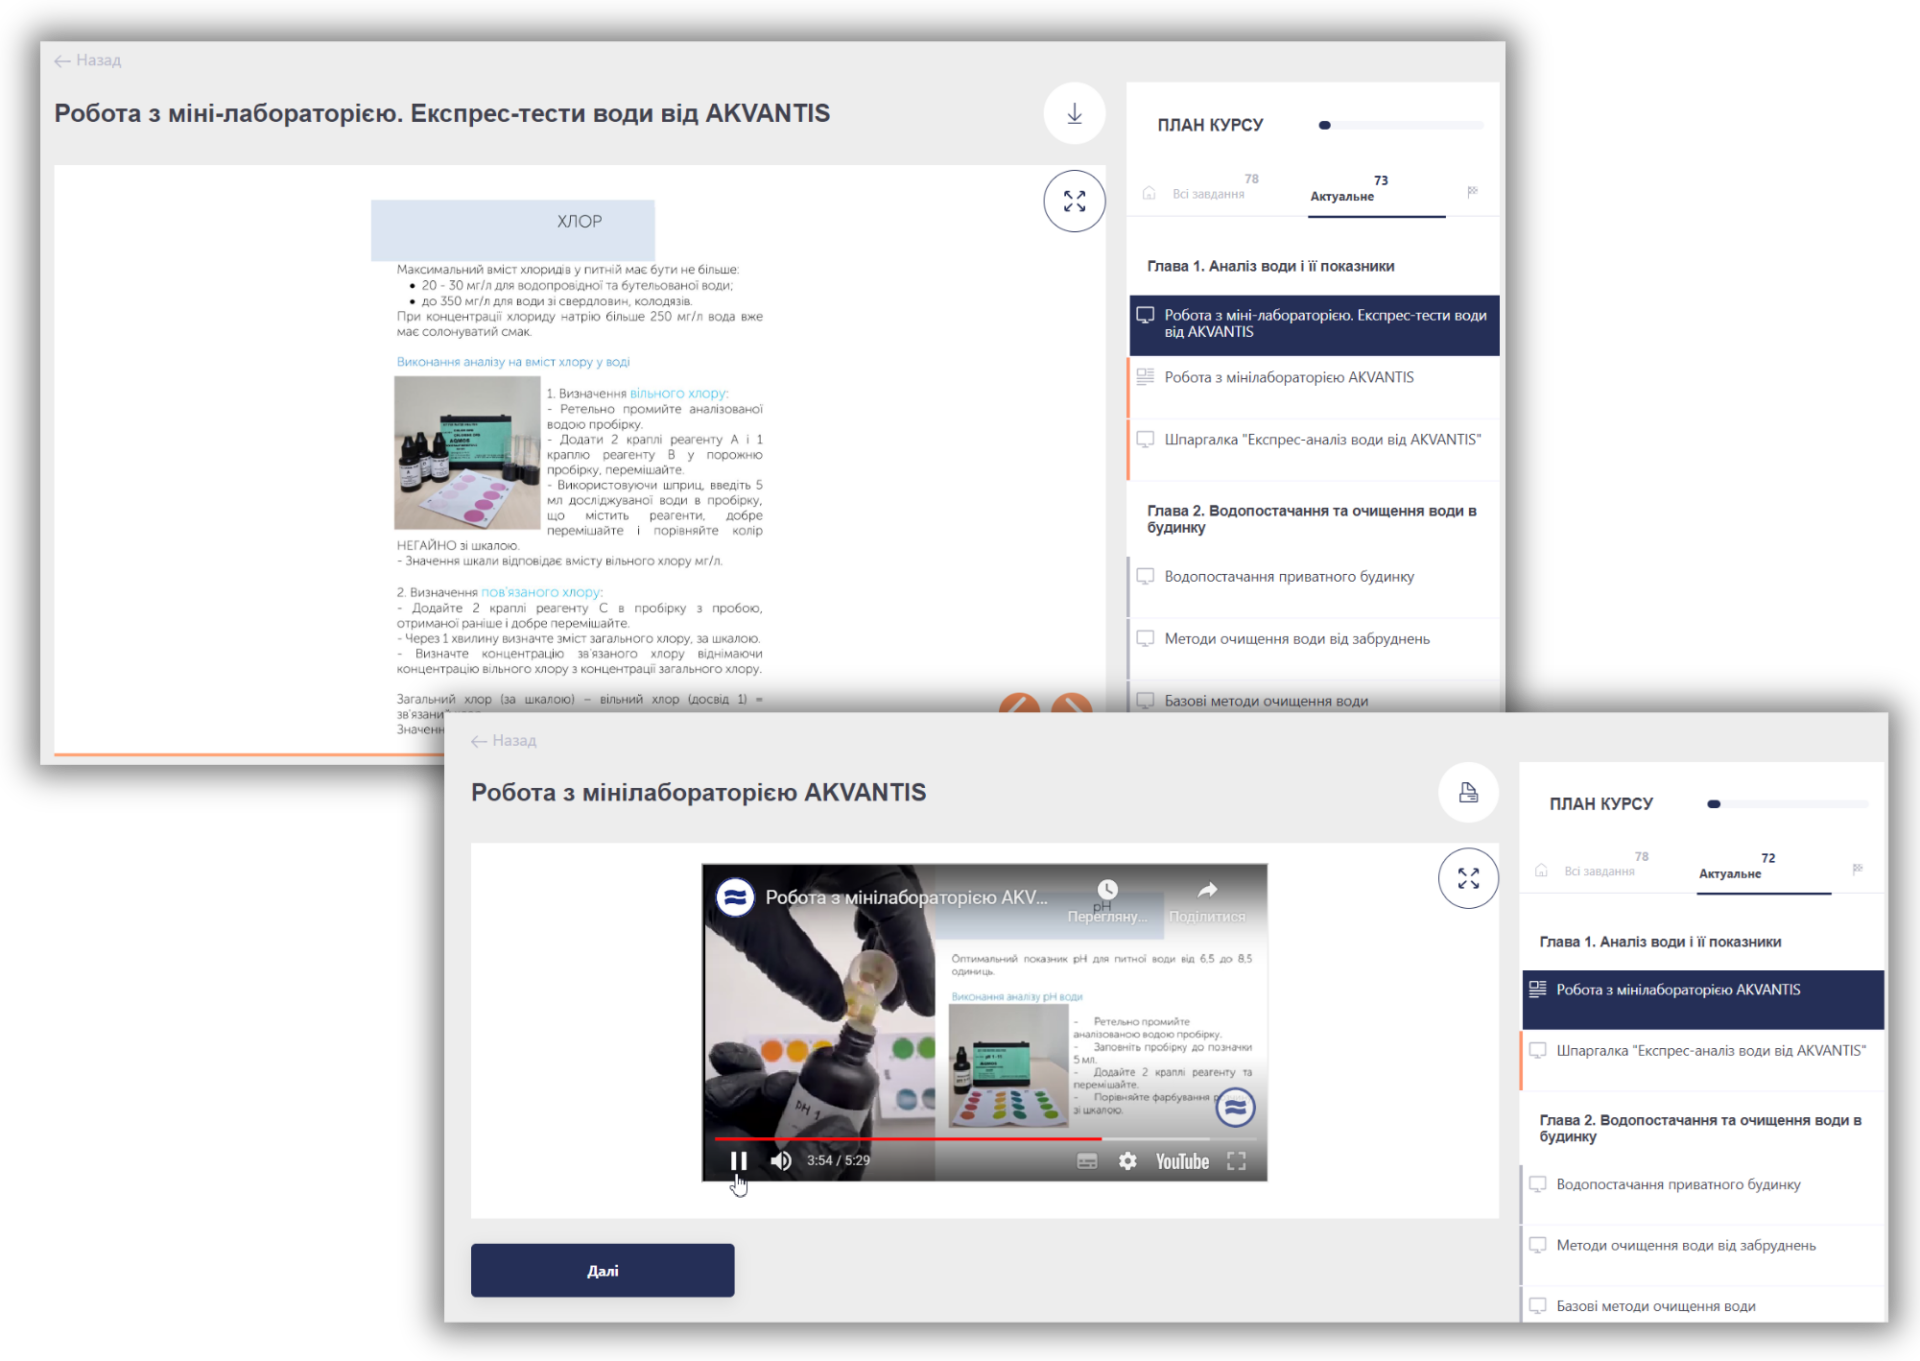Open Шпаргалка 'Експрес-аналіз води' in the back window
The height and width of the screenshot is (1361, 1920).
pyautogui.click(x=1314, y=449)
